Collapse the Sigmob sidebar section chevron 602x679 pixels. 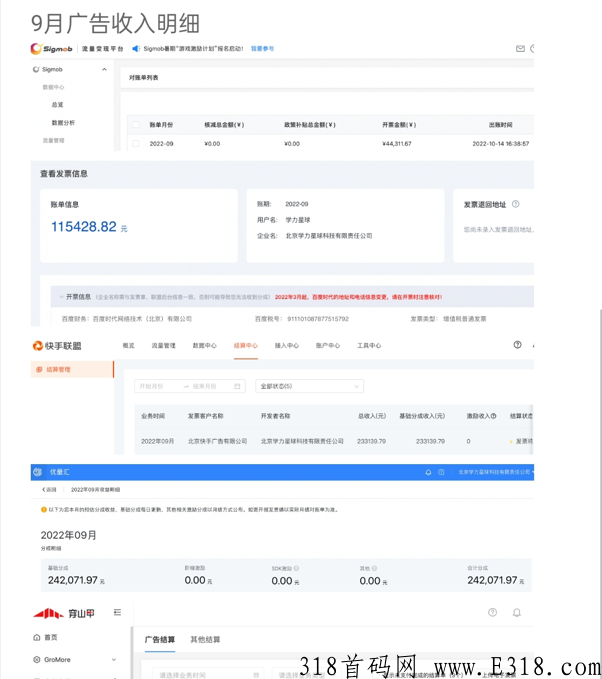click(x=104, y=69)
